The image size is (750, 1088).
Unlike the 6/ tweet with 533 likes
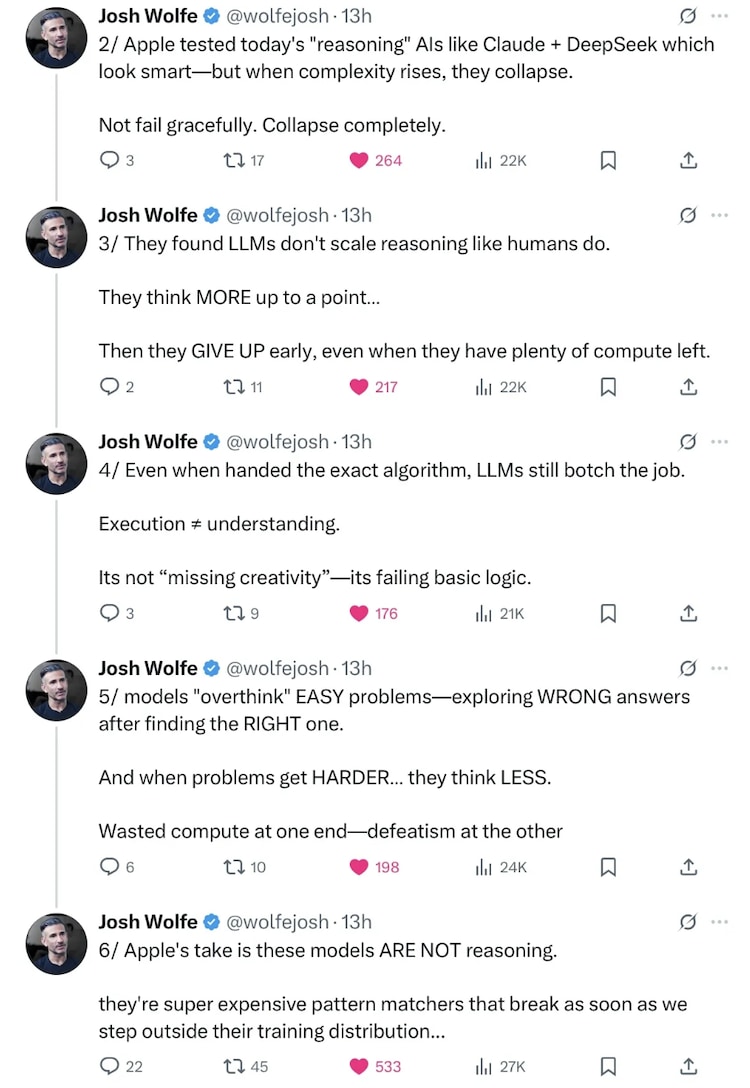(359, 1066)
